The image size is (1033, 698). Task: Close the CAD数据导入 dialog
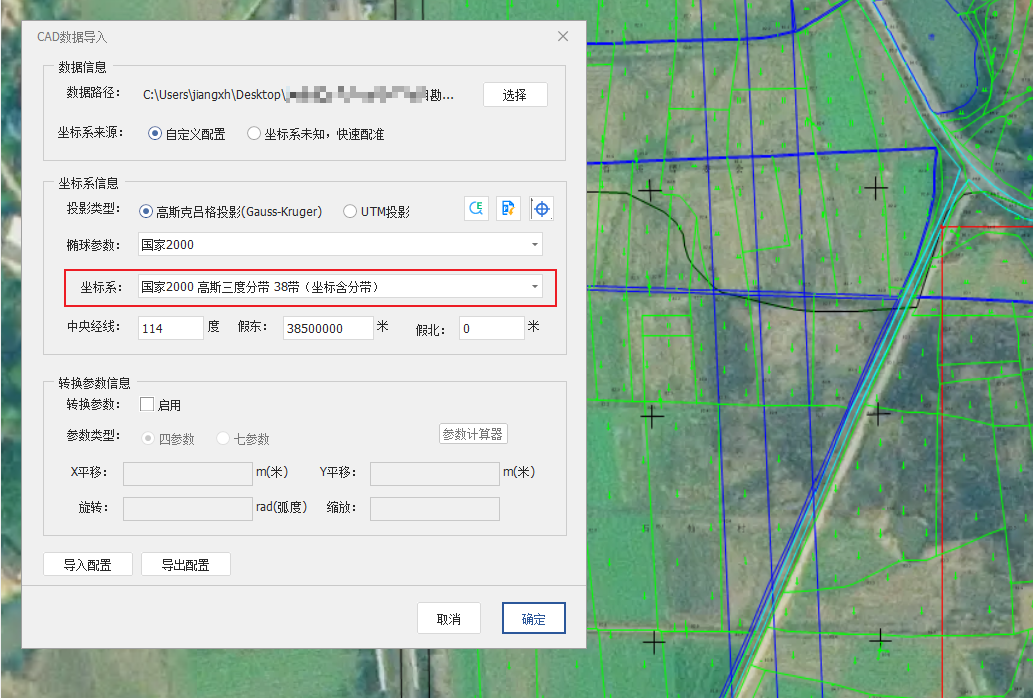point(563,36)
